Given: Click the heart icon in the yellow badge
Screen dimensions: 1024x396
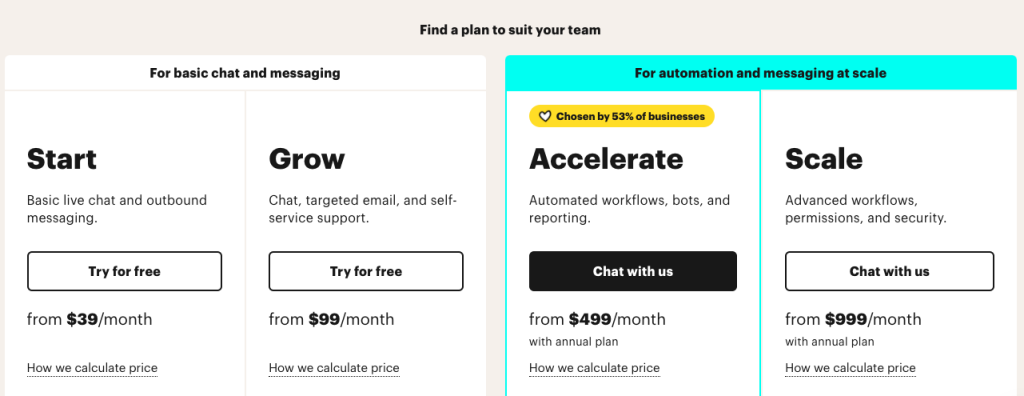Looking at the screenshot, I should [545, 116].
